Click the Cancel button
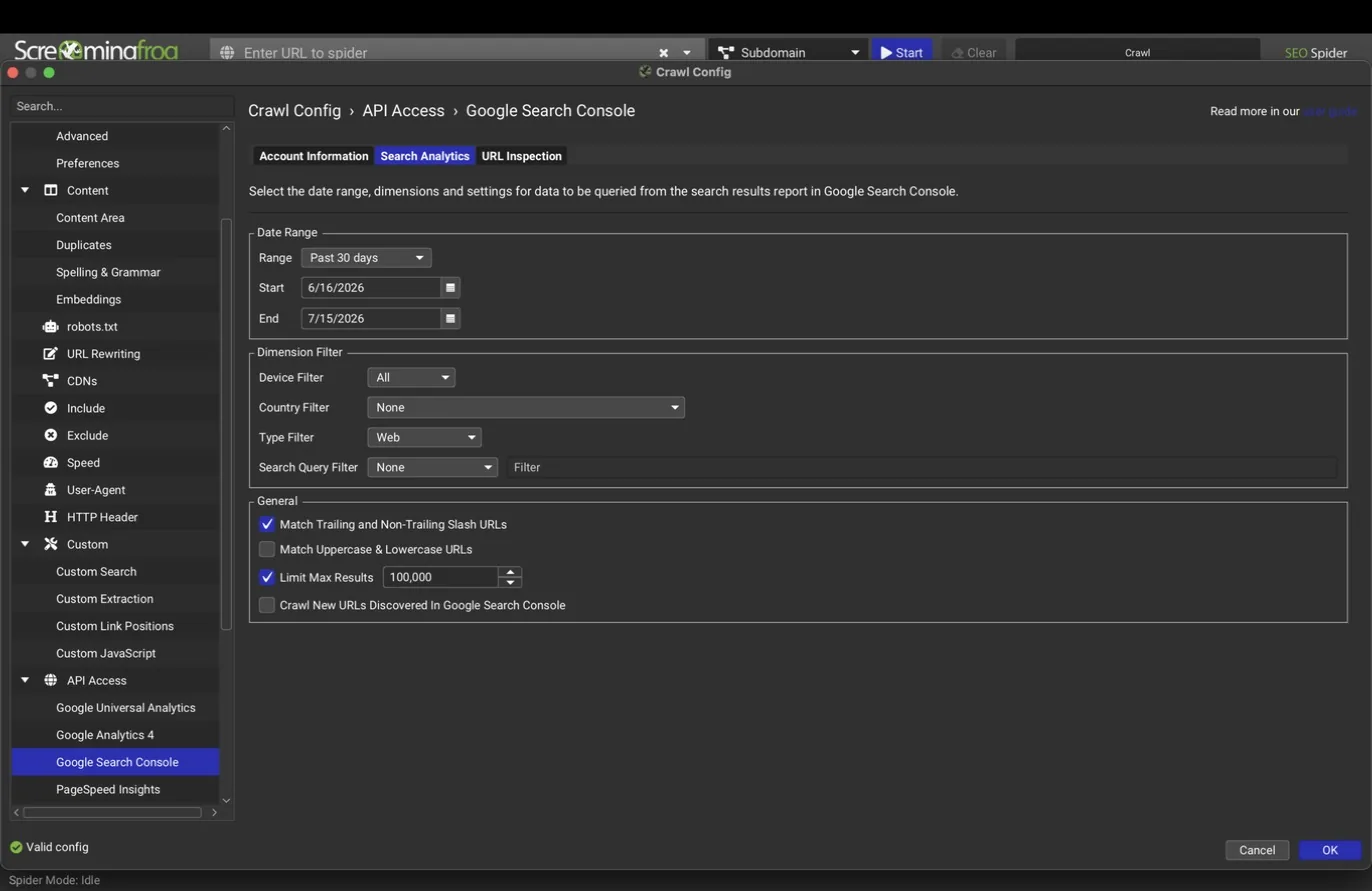This screenshot has height=891, width=1372. click(1257, 850)
